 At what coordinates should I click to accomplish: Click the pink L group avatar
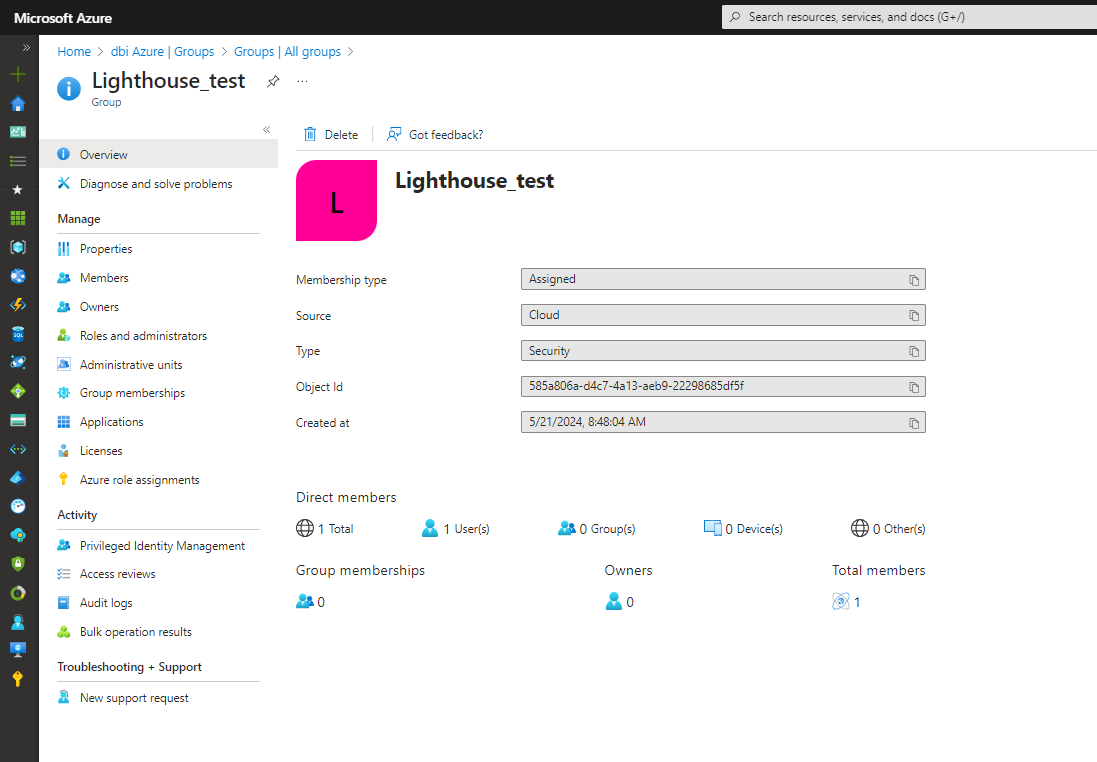[336, 201]
